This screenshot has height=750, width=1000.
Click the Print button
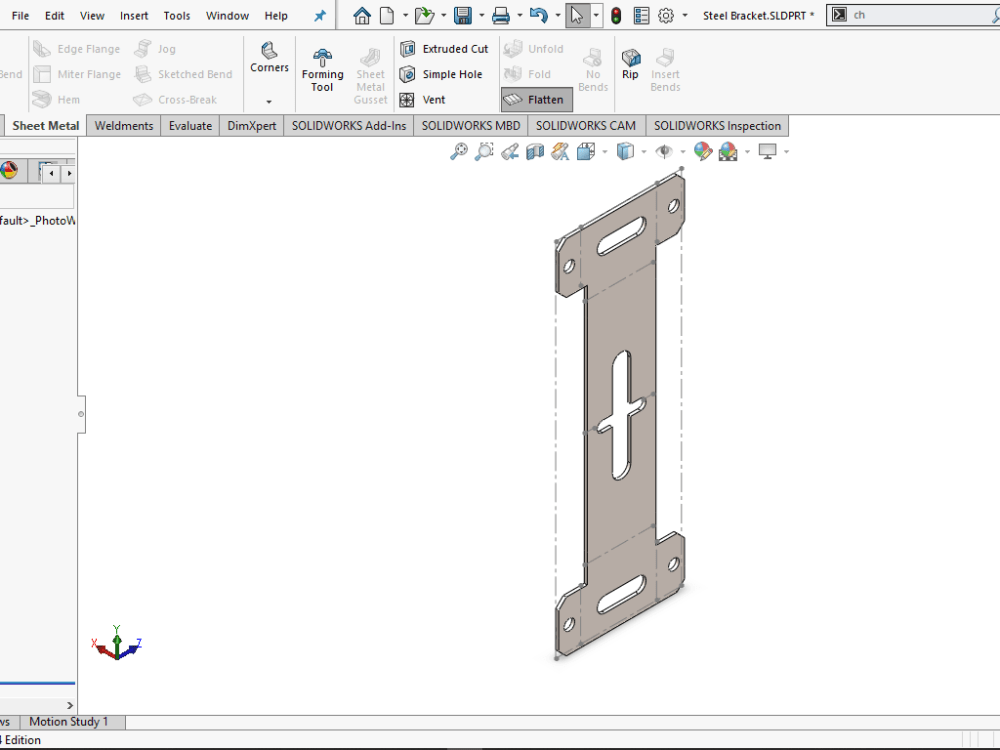[500, 14]
